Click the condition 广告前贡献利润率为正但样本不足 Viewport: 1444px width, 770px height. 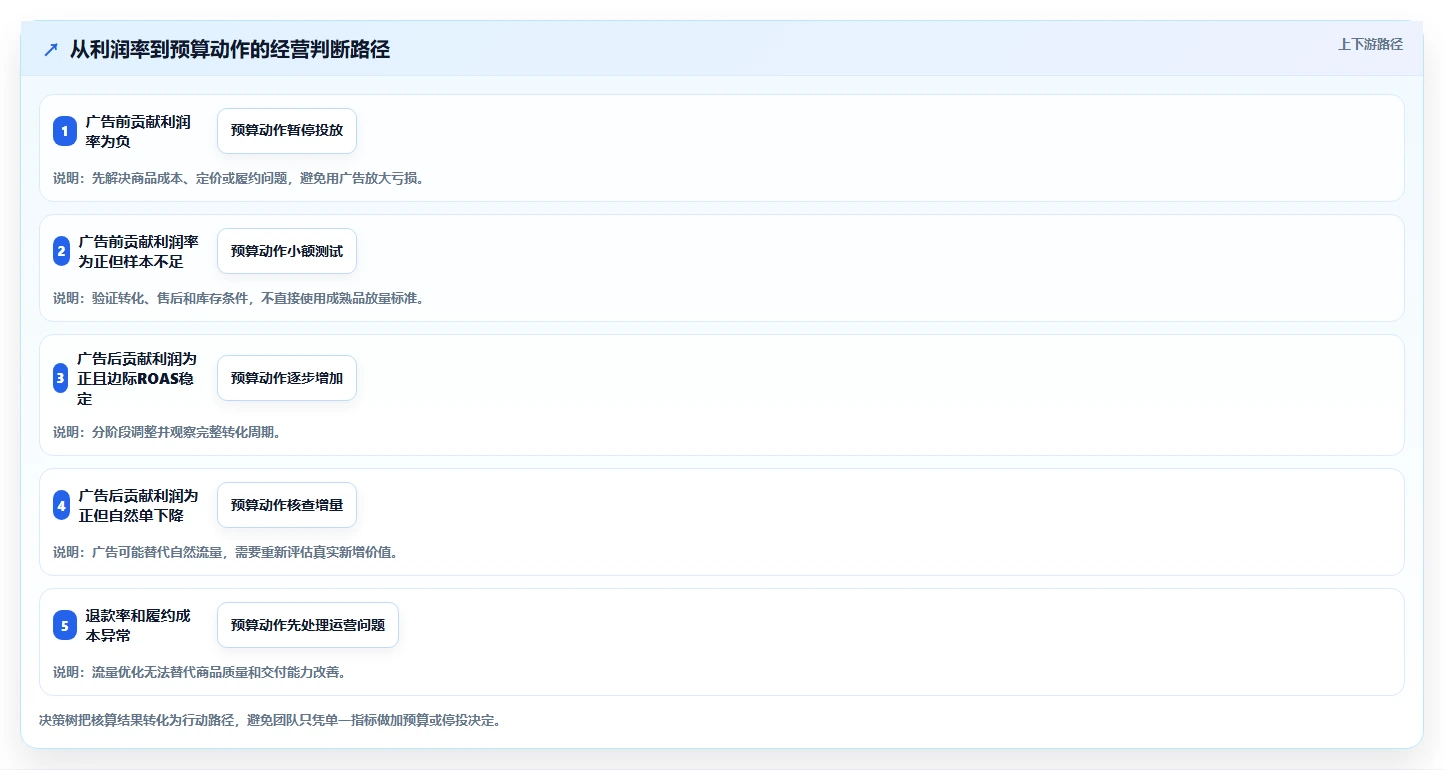pos(139,251)
